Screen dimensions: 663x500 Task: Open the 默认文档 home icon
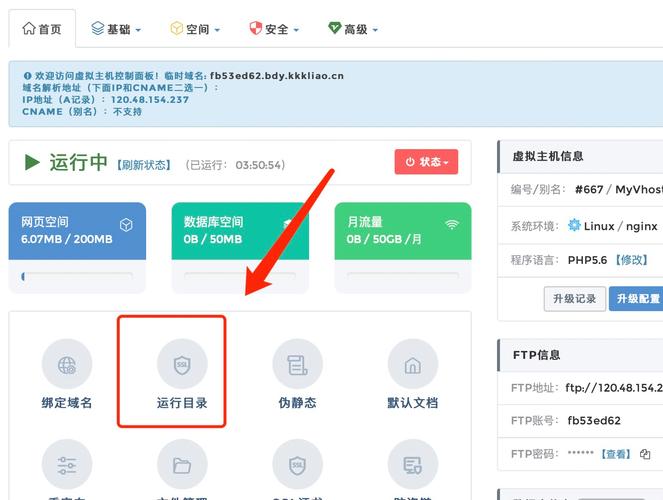pos(413,364)
